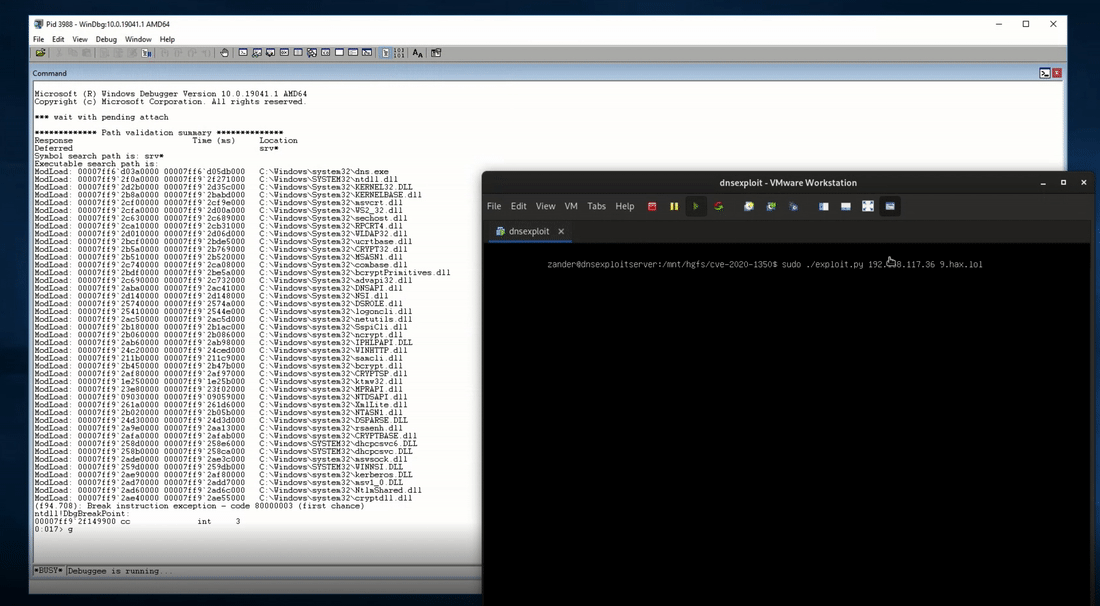Click the '0:017> g' prompt line

[53, 529]
